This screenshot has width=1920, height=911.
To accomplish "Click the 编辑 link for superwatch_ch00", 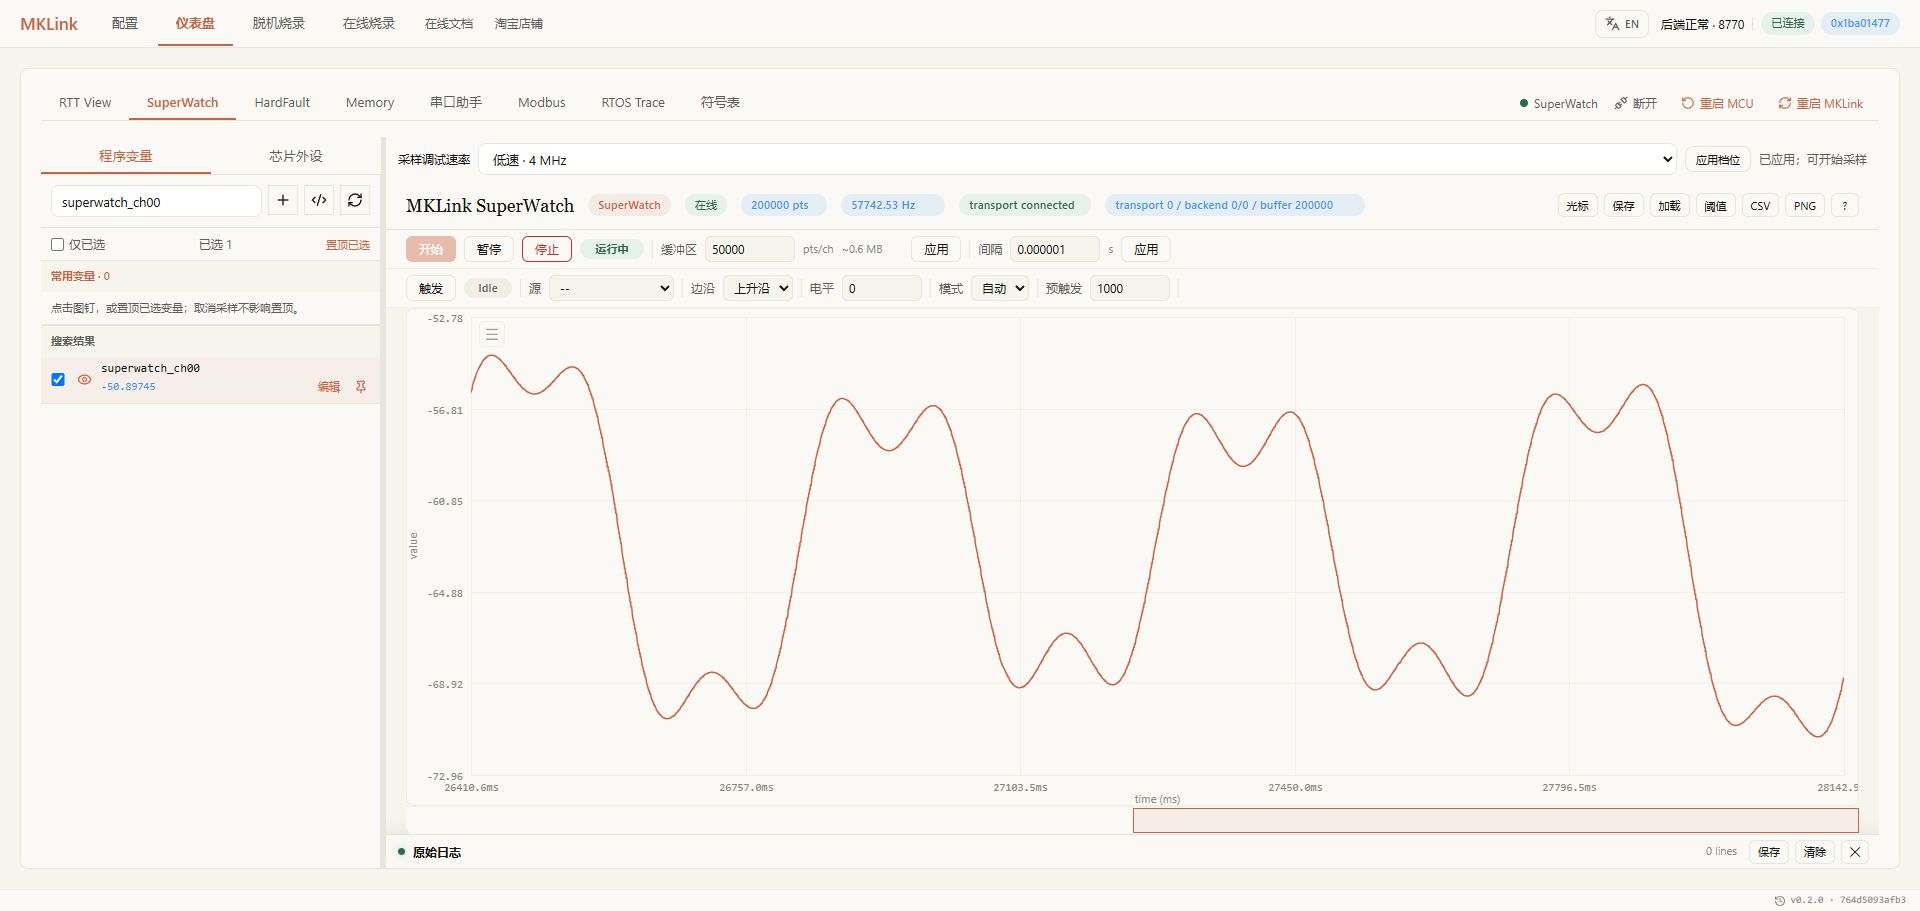I will click(329, 387).
